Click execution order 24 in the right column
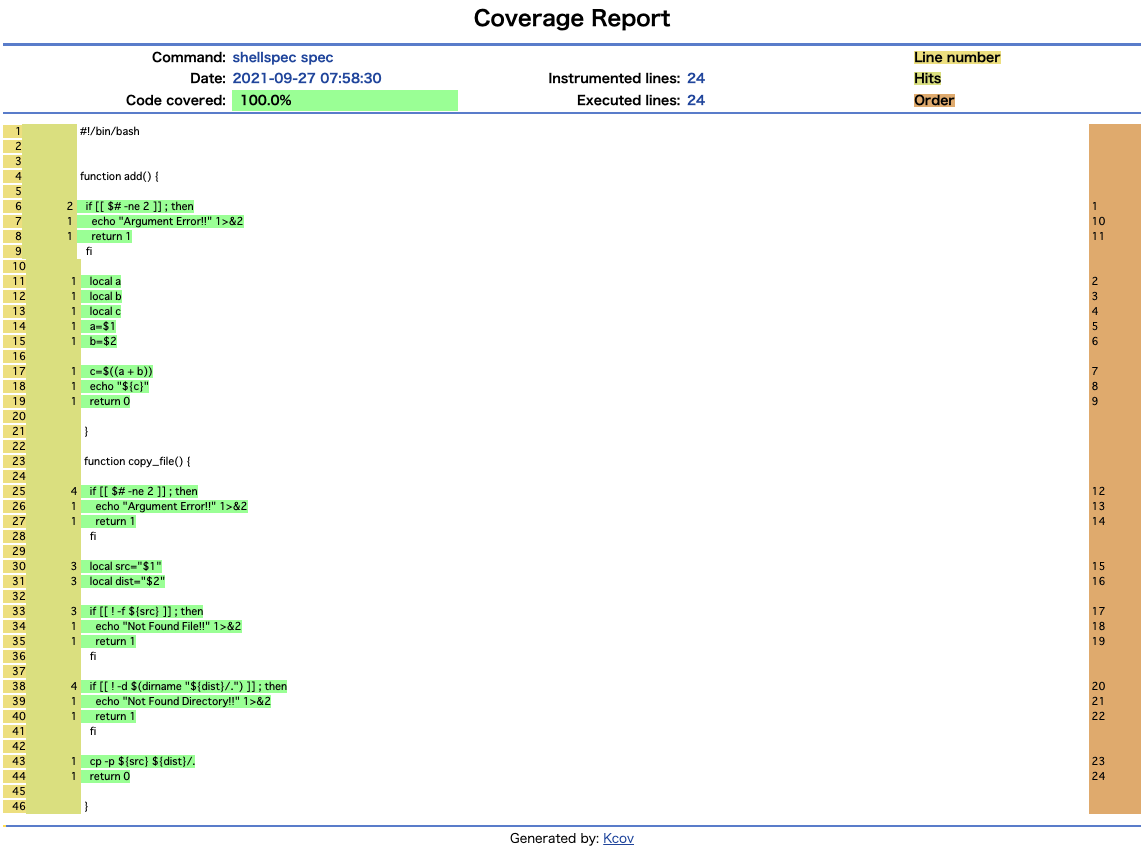The image size is (1145, 862). tap(1098, 776)
